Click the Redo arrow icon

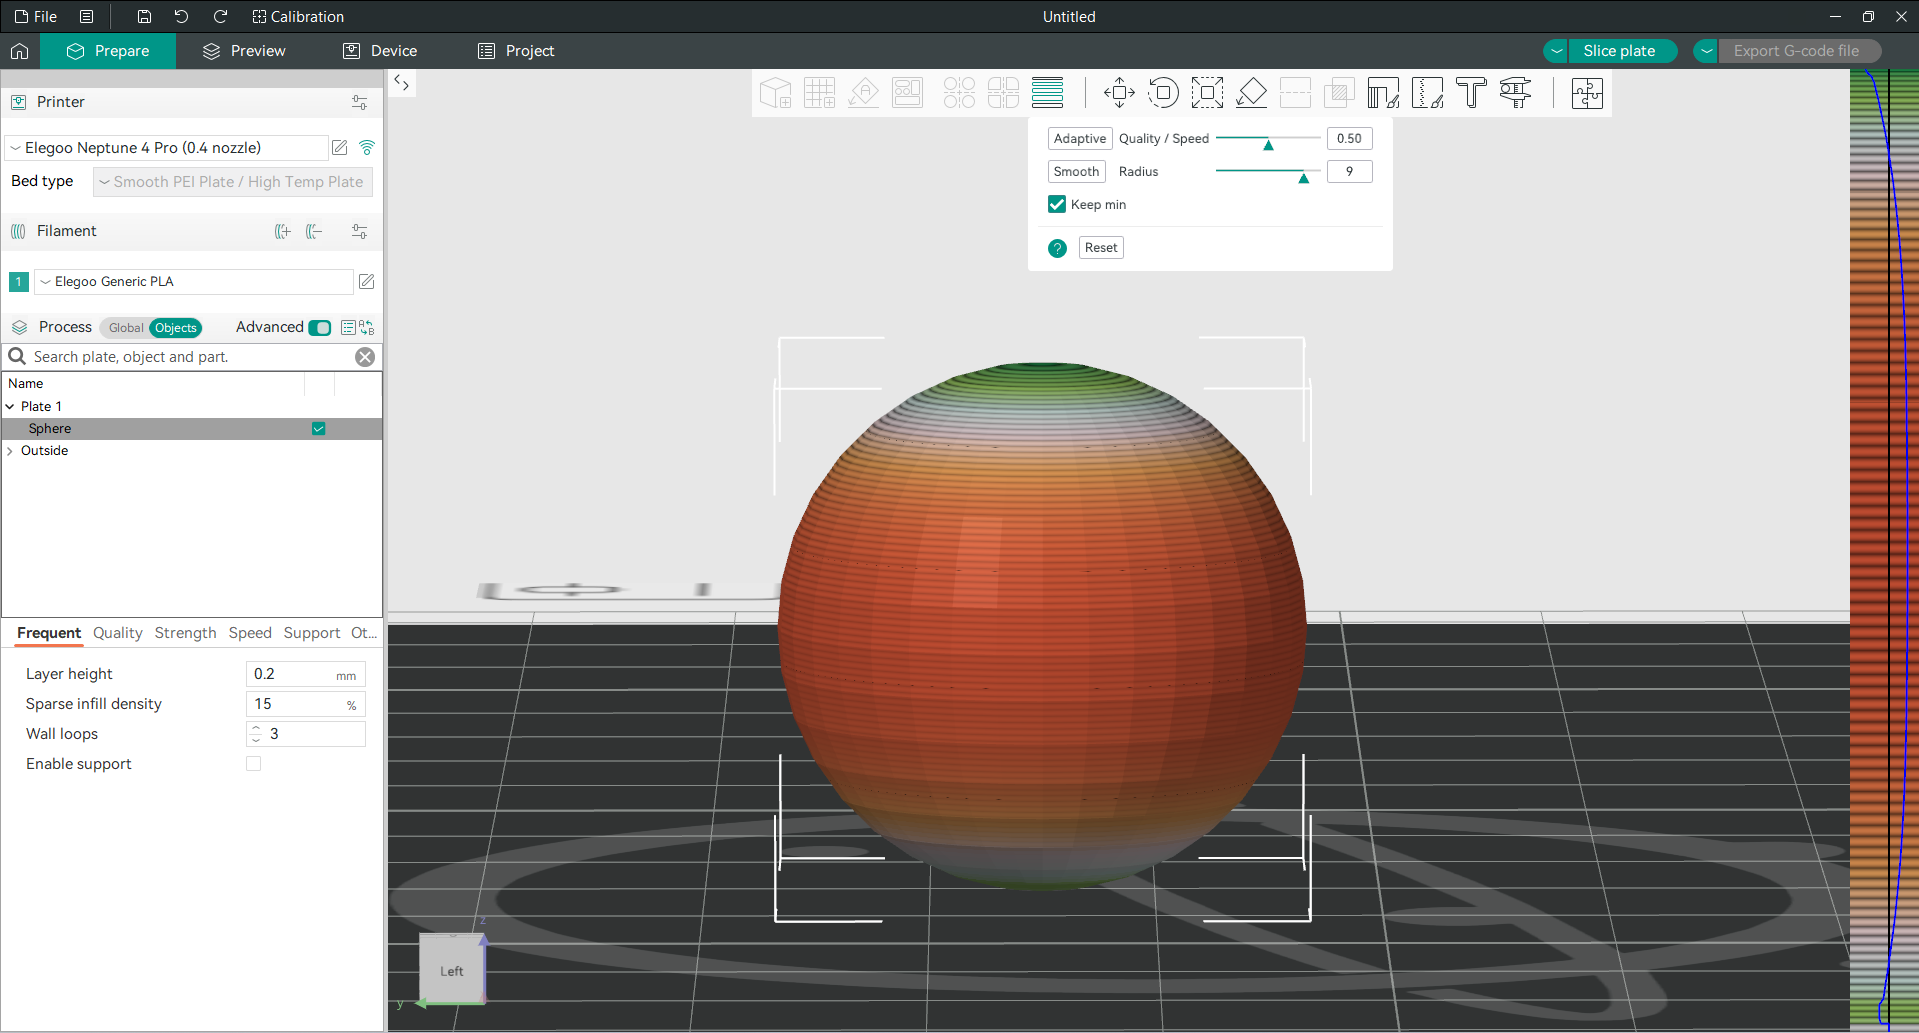220,16
